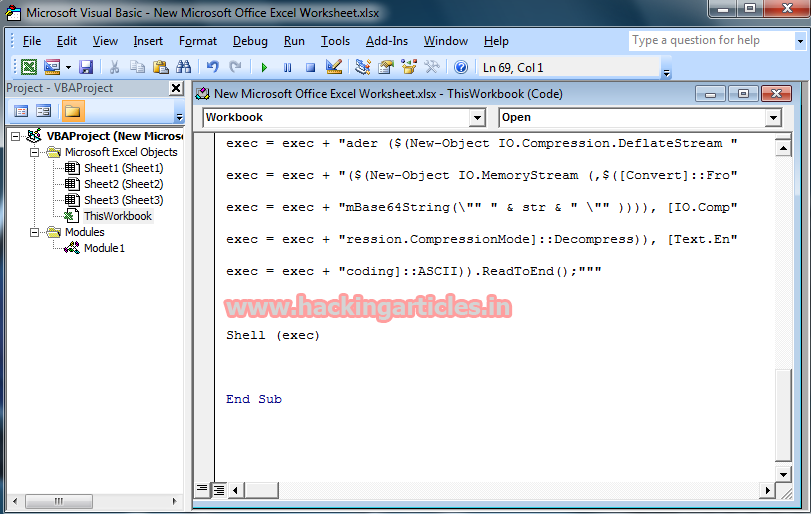Open the Tools menu
The image size is (811, 514).
tap(335, 41)
